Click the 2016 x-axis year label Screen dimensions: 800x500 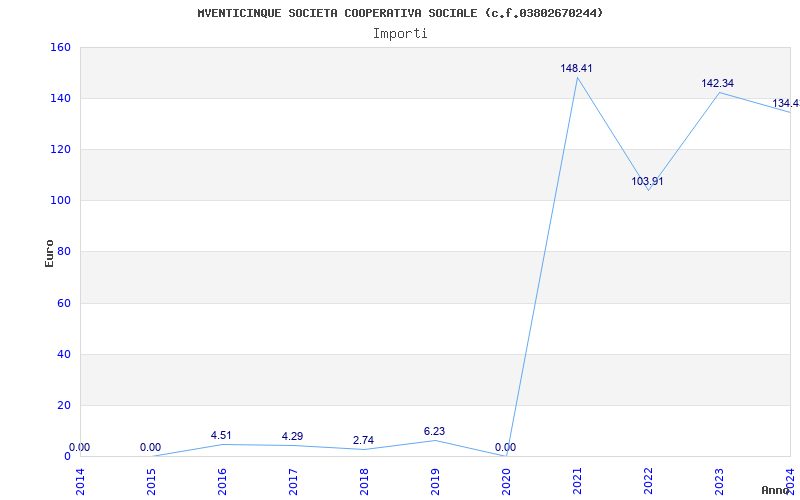coord(222,482)
